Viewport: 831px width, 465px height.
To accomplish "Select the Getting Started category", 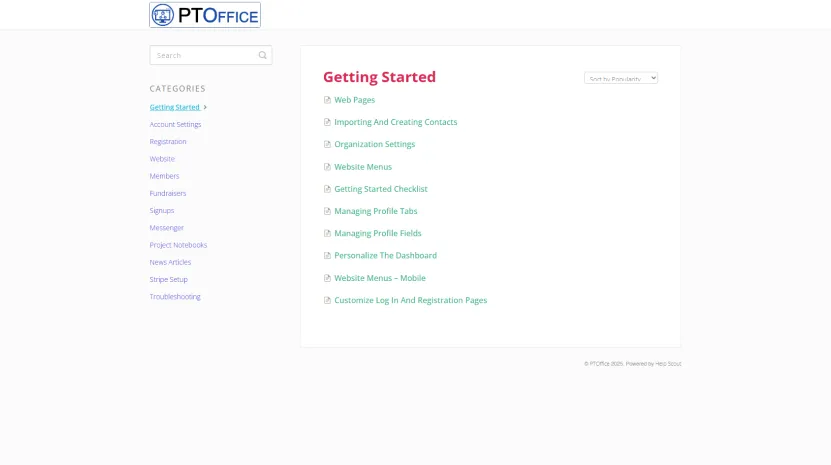I will [x=174, y=107].
